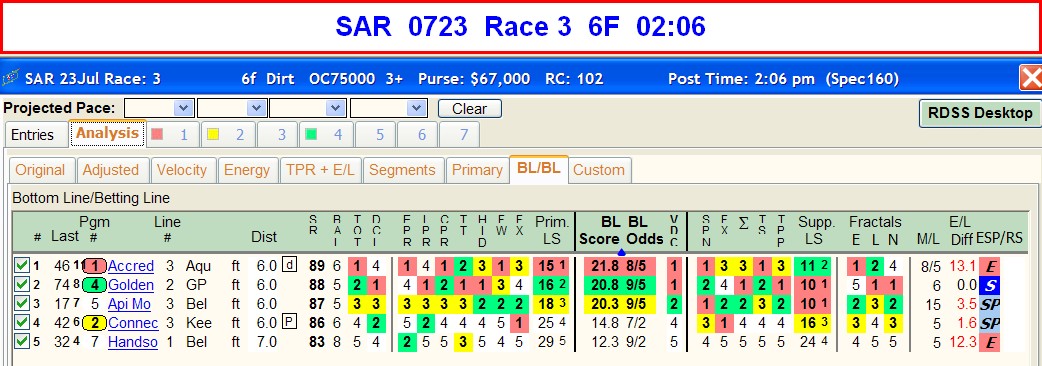Switch to the TPR + E/L sub-tab
Image resolution: width=1042 pixels, height=366 pixels.
[320, 170]
